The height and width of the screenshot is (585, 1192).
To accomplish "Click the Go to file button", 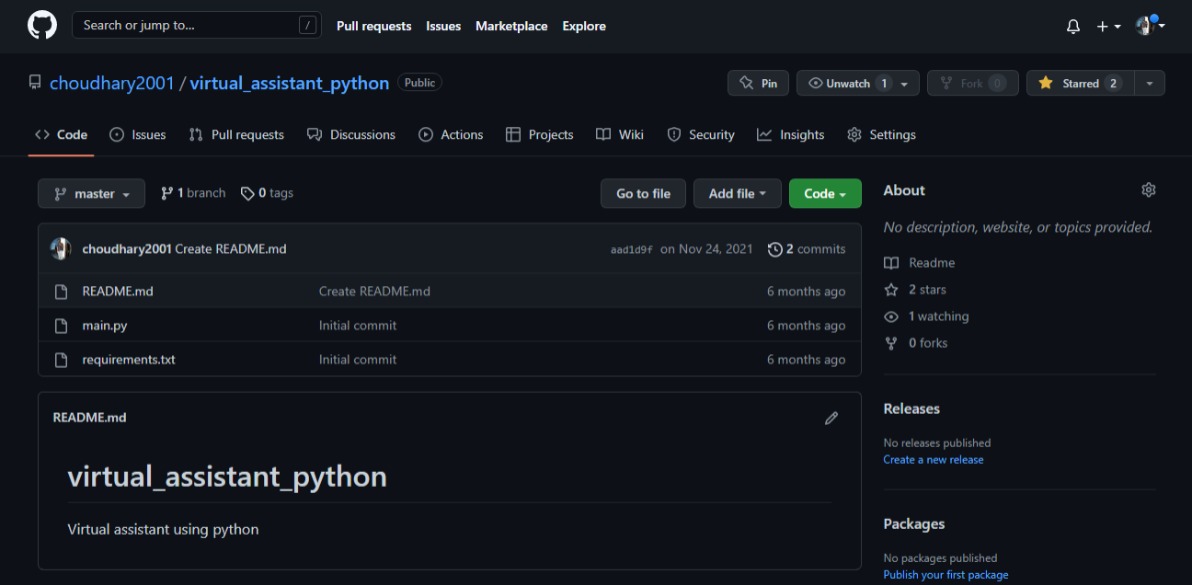I will [x=643, y=194].
